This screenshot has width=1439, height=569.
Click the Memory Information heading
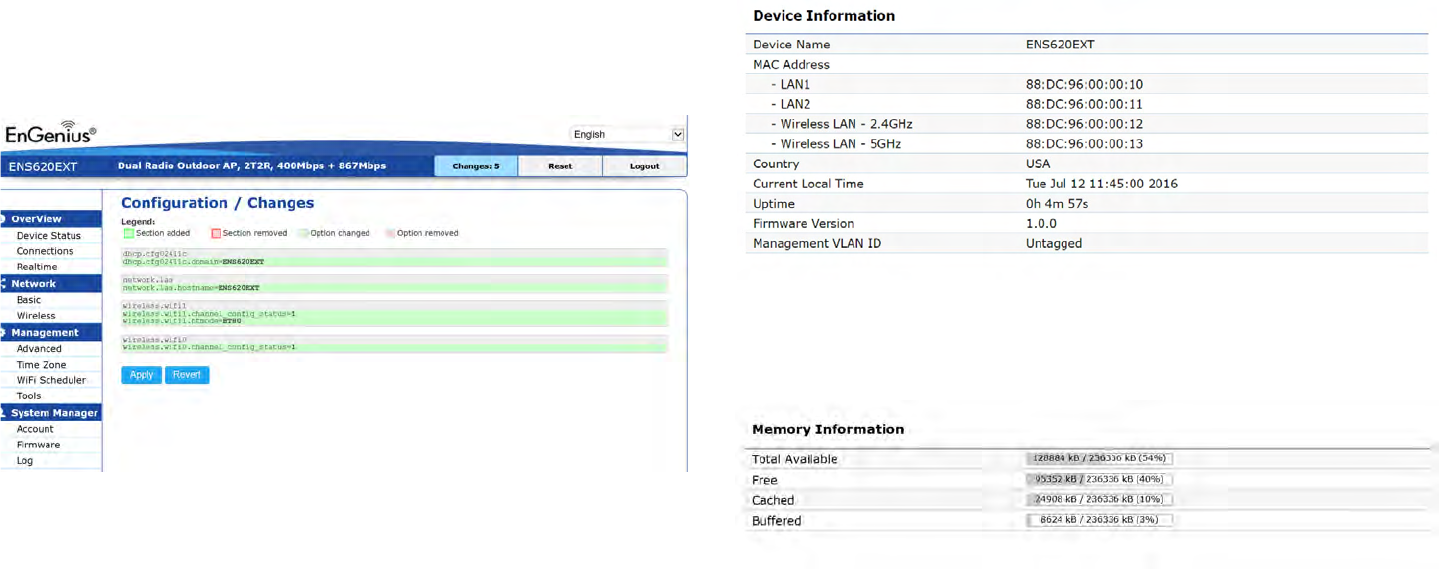click(828, 429)
